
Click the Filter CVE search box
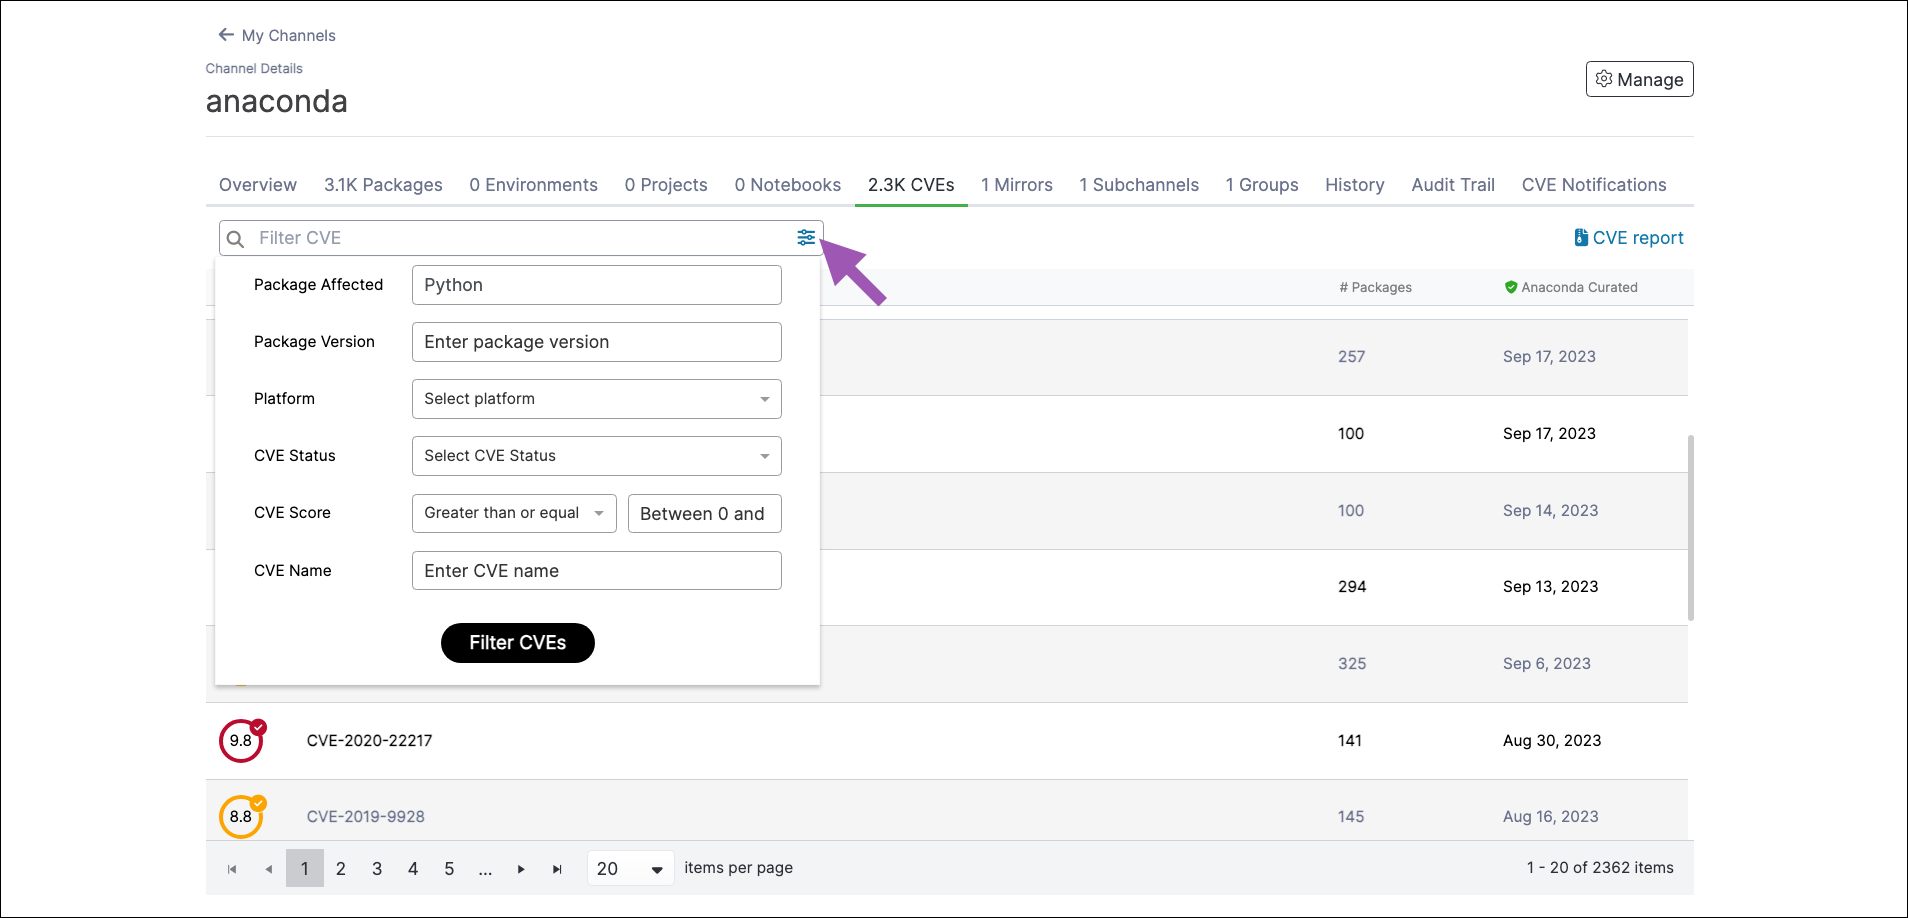tap(521, 238)
